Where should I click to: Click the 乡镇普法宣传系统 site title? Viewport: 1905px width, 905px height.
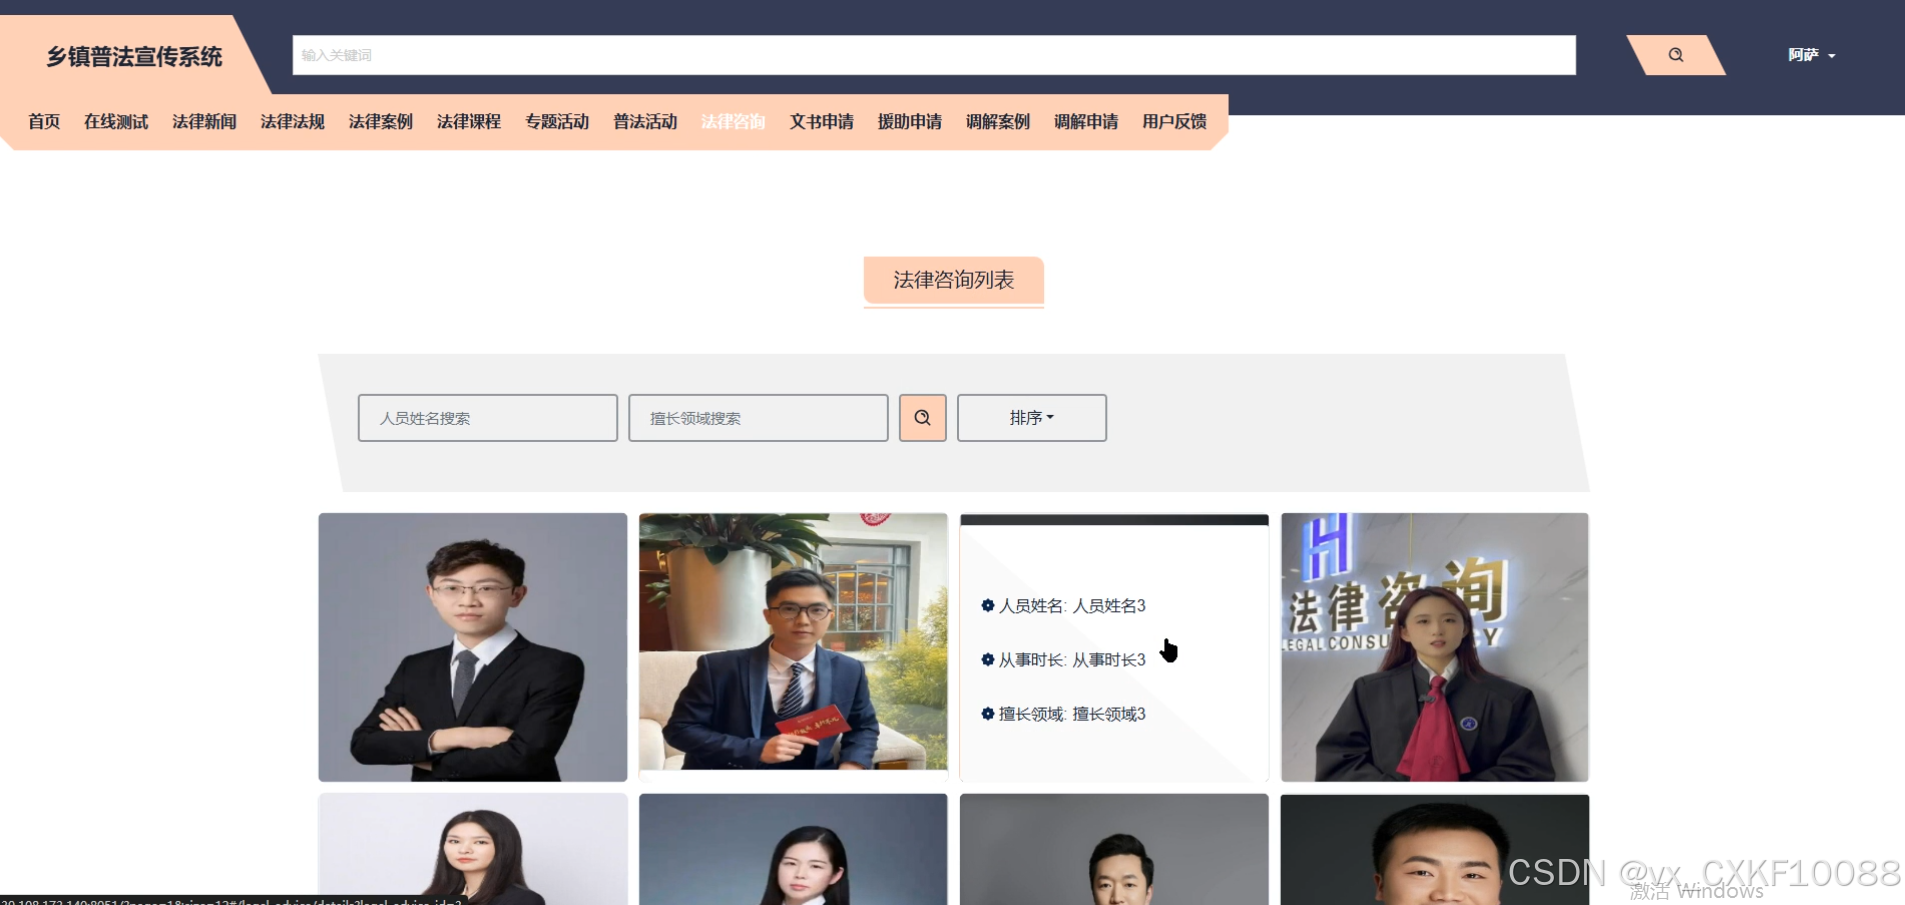134,57
